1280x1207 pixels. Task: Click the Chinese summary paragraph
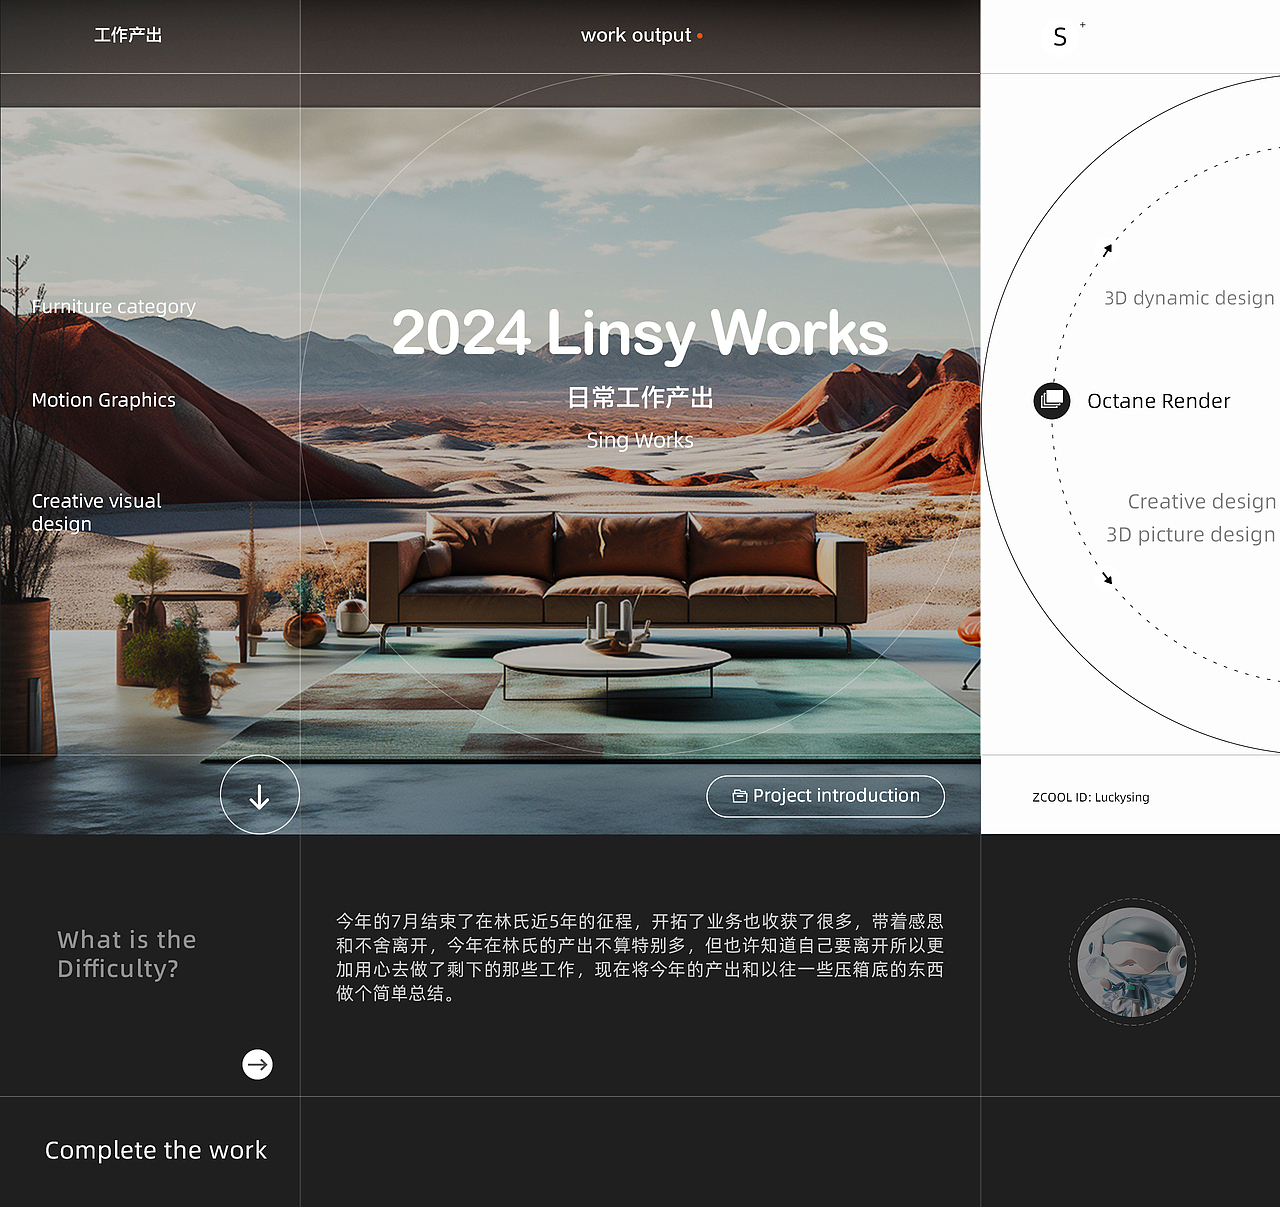(640, 957)
